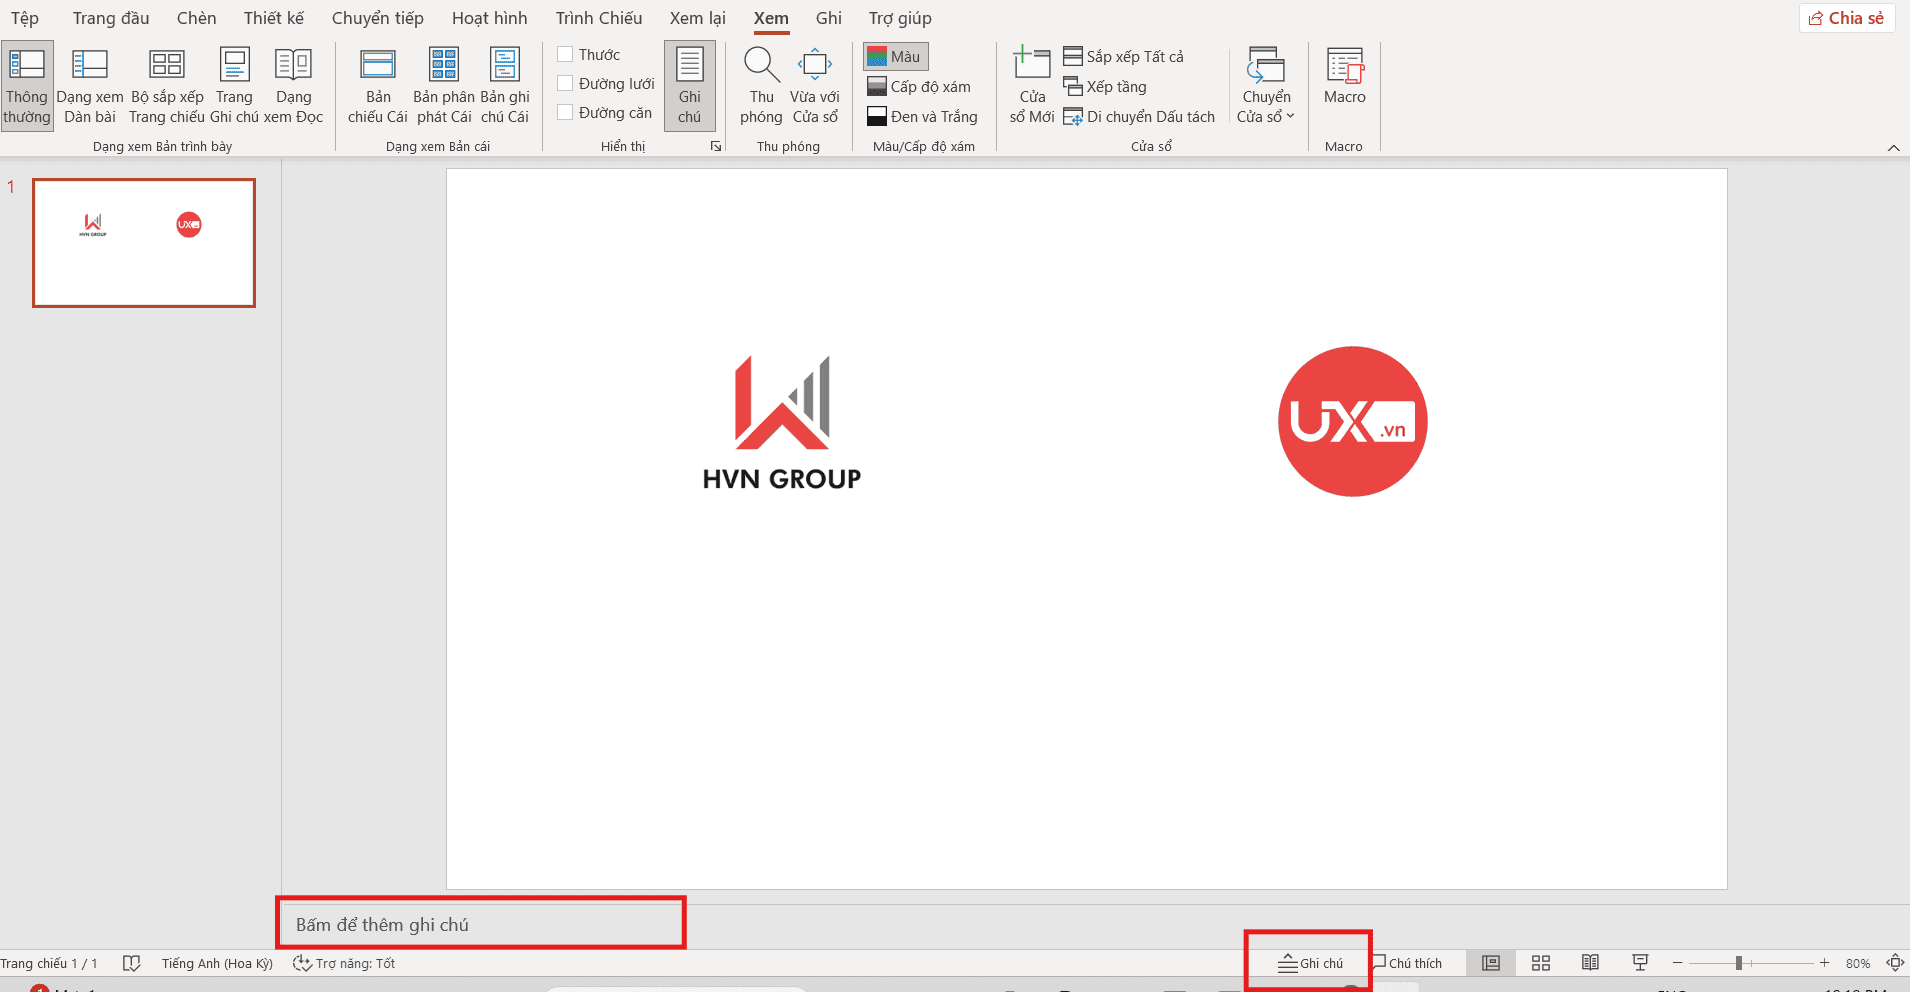1910x992 pixels.
Task: Open the Chuyển Cửa sổ dropdown
Action: tap(1265, 85)
